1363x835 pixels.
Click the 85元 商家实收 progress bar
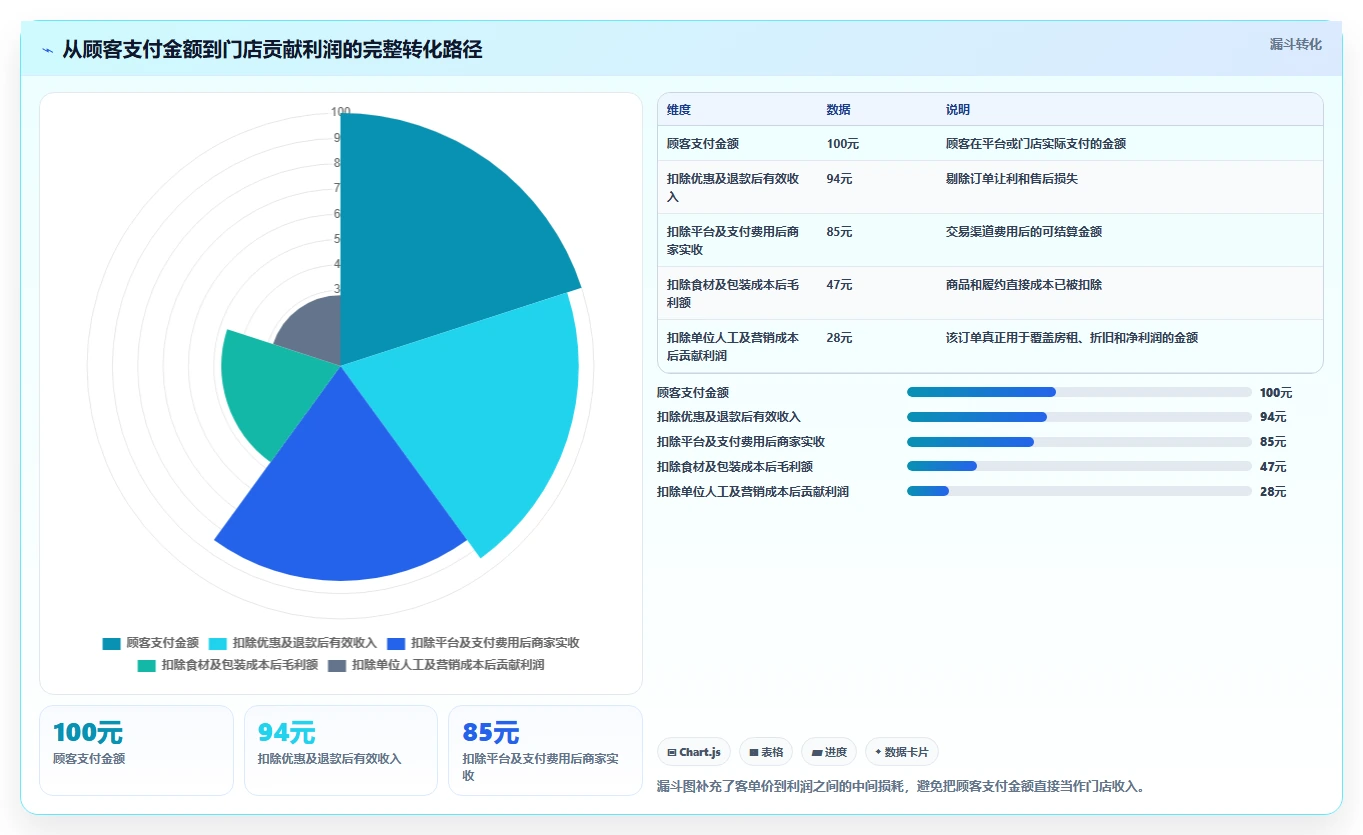pyautogui.click(x=1079, y=442)
